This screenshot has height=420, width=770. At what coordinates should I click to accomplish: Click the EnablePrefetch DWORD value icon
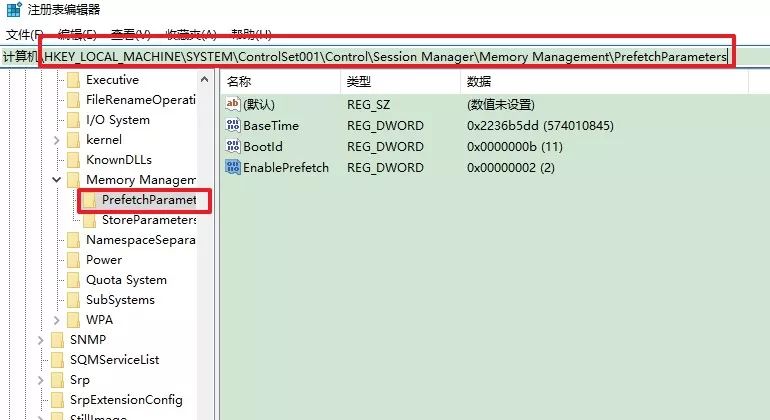(233, 167)
